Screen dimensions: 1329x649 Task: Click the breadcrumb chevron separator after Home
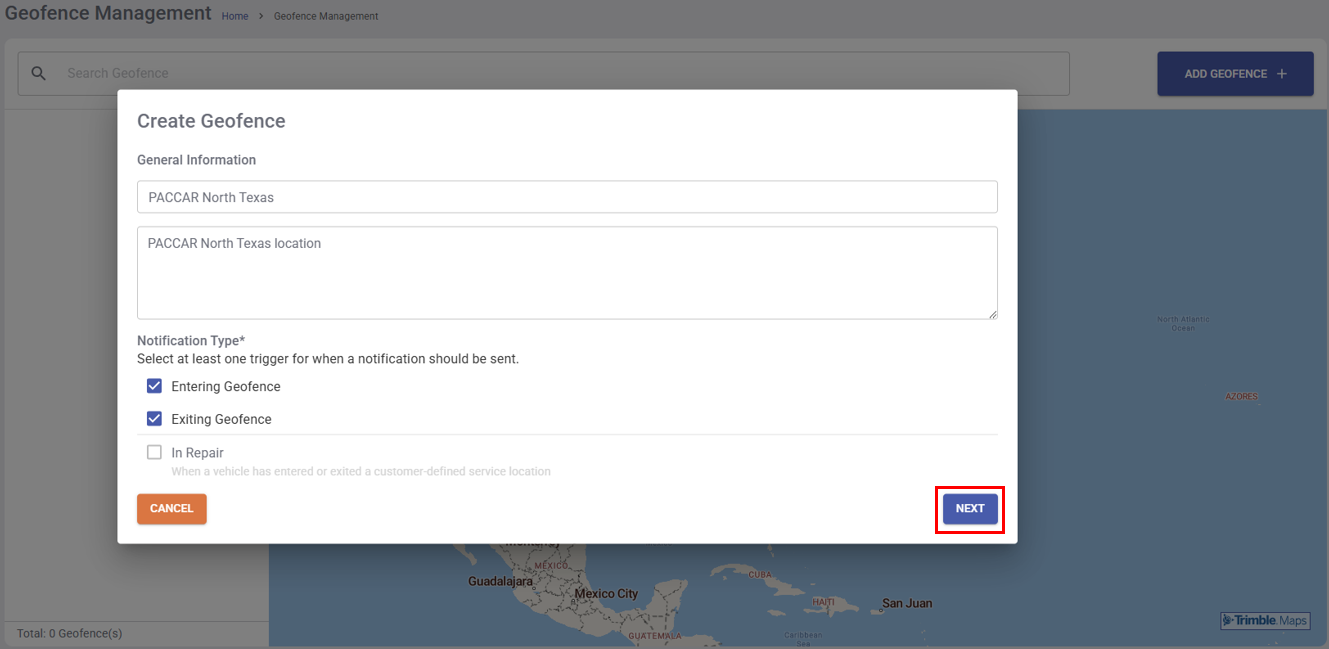pyautogui.click(x=261, y=17)
